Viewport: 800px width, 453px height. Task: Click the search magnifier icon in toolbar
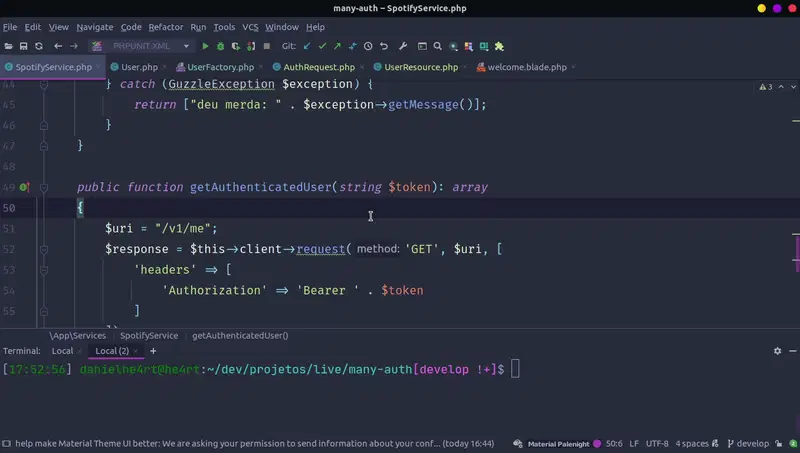[x=437, y=46]
